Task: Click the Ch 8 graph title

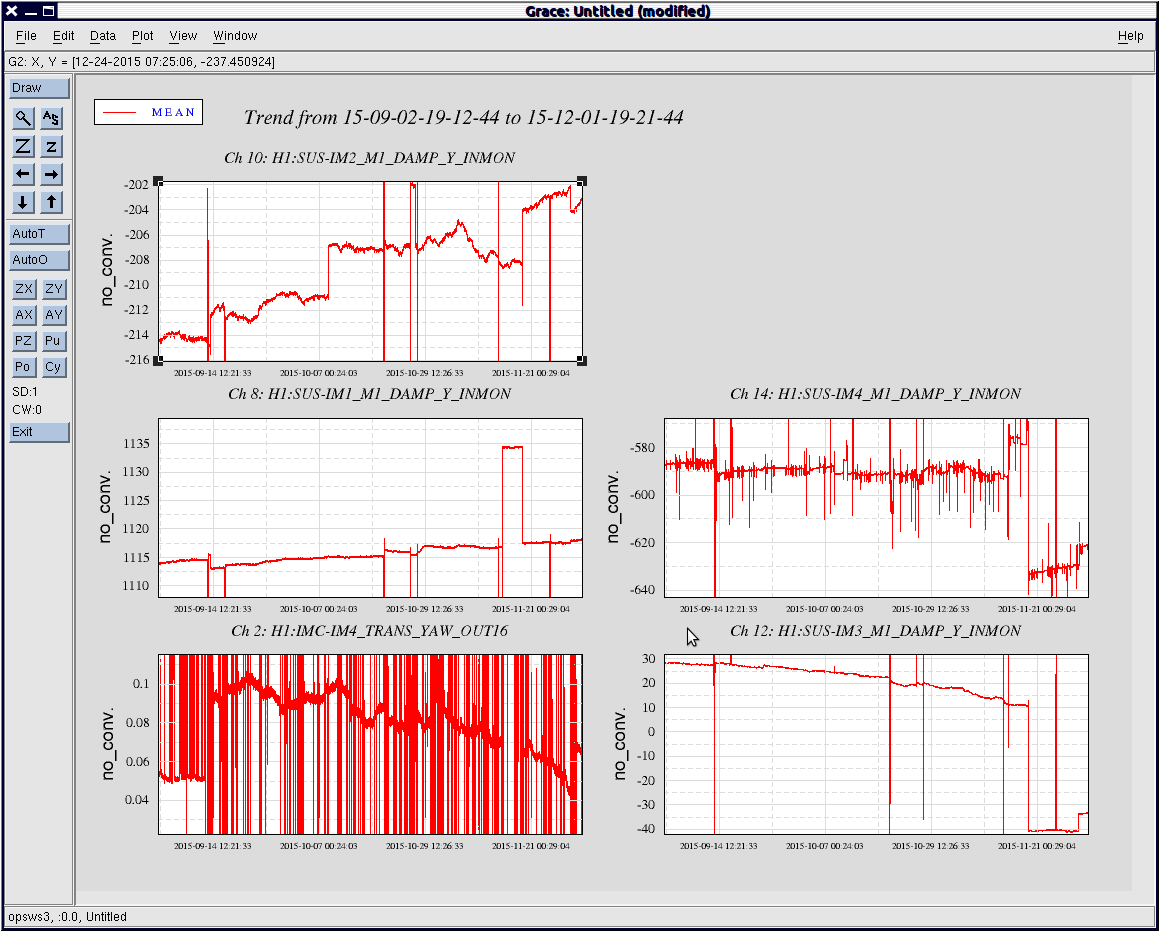Action: [370, 394]
